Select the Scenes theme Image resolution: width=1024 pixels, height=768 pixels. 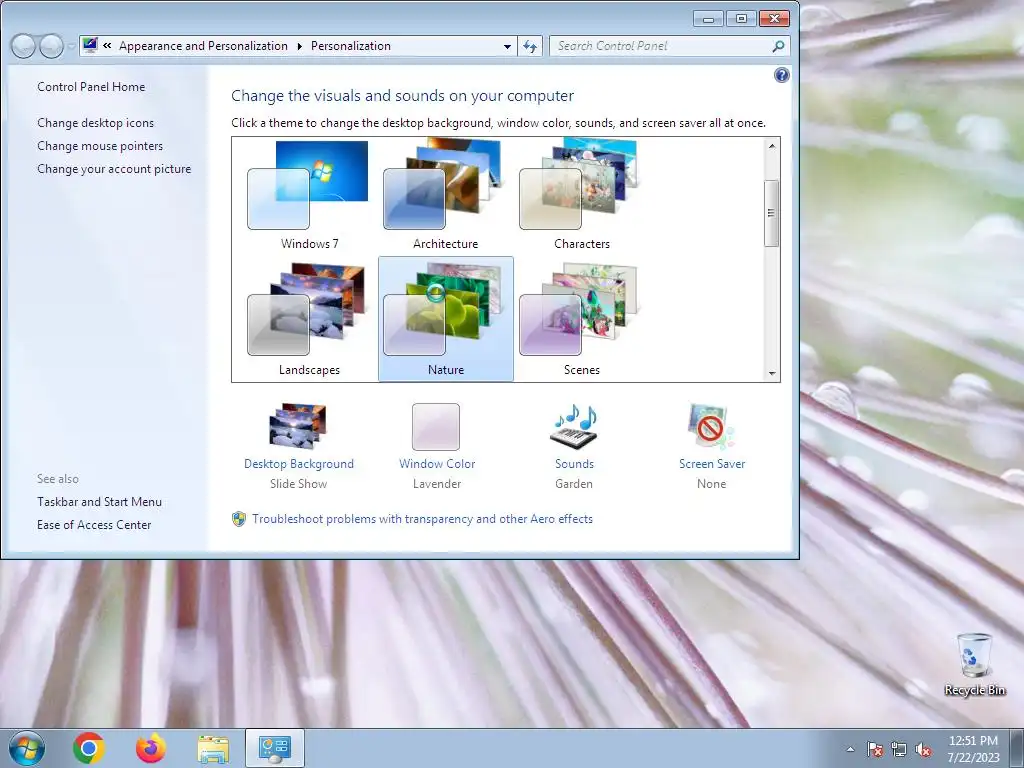(581, 319)
